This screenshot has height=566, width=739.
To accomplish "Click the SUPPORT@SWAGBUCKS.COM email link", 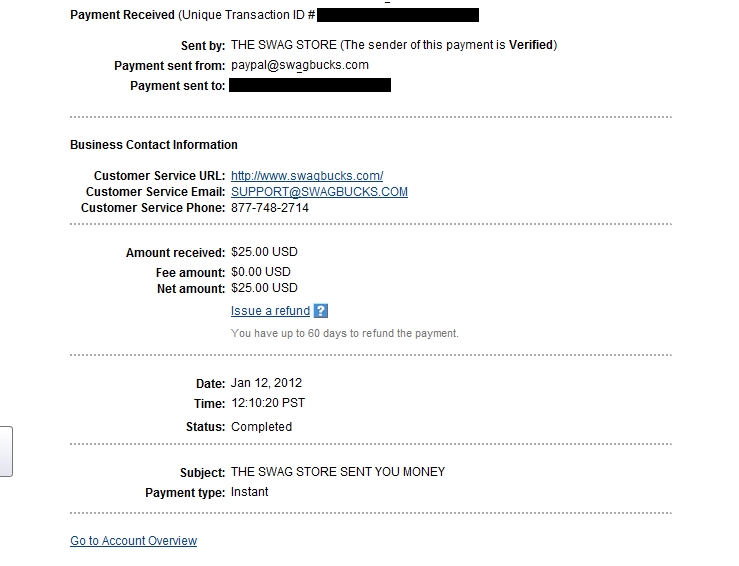I will [x=319, y=192].
